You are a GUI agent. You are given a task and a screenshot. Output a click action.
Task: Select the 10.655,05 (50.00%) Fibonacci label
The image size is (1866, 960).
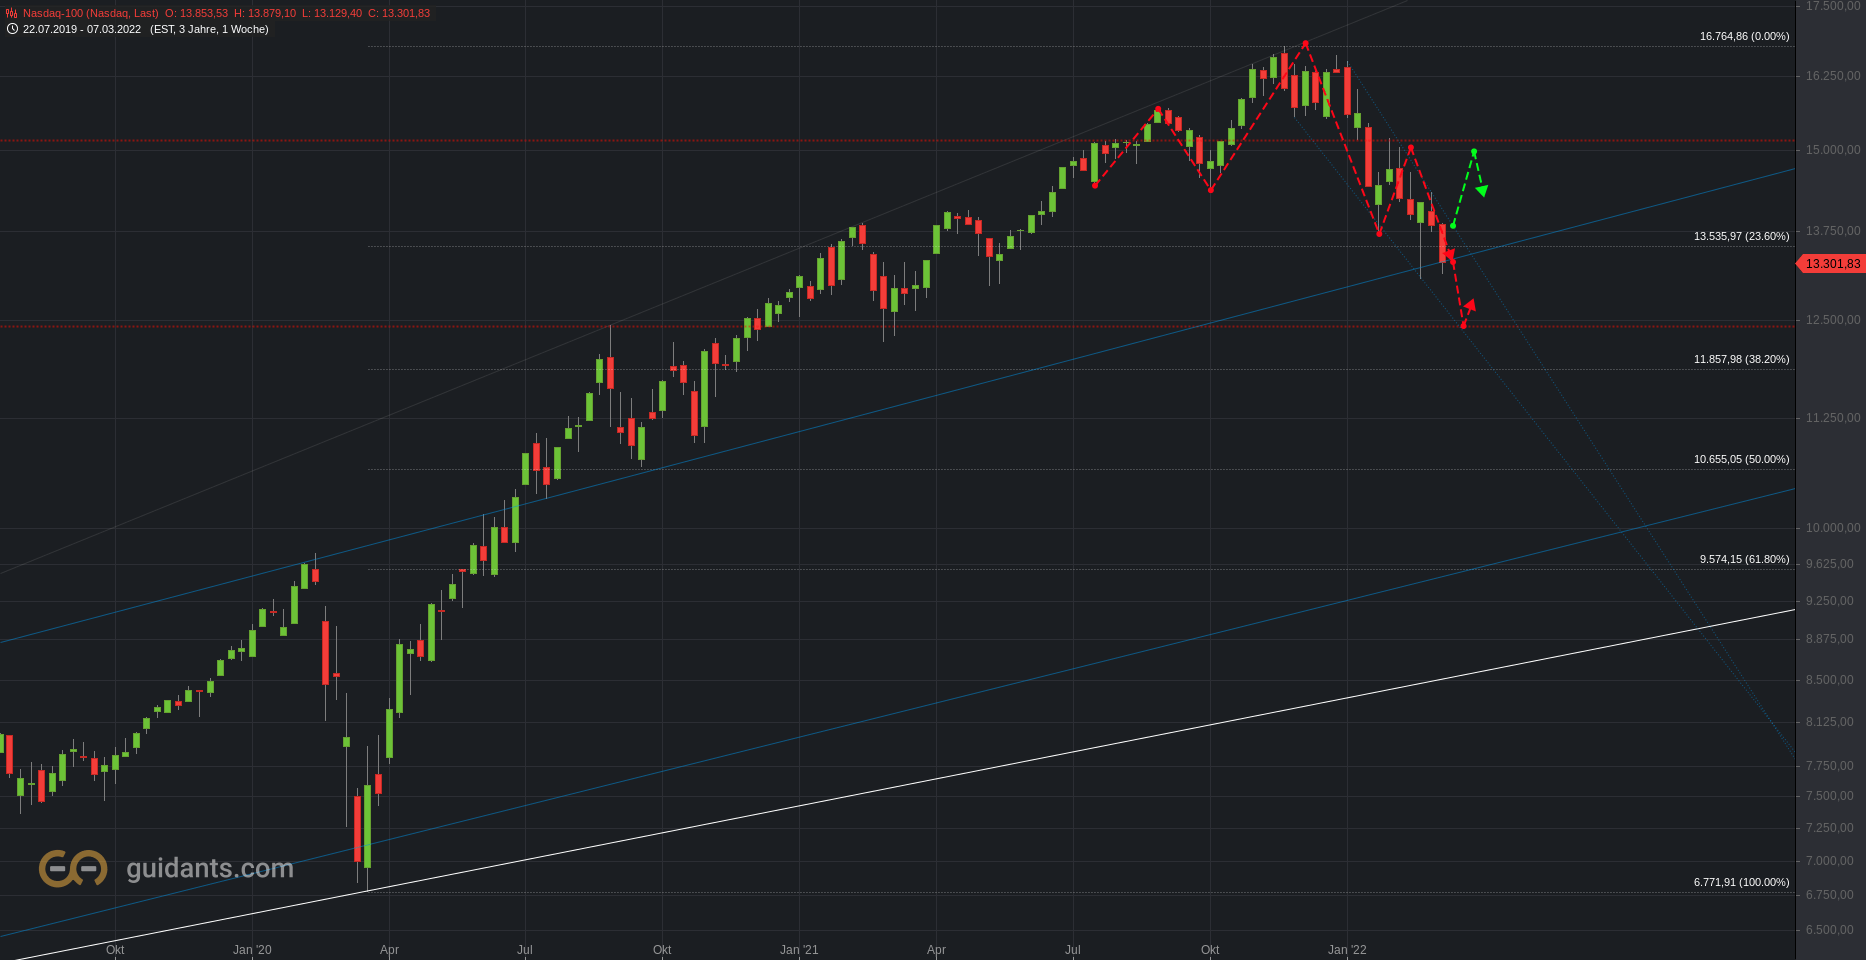point(1741,459)
